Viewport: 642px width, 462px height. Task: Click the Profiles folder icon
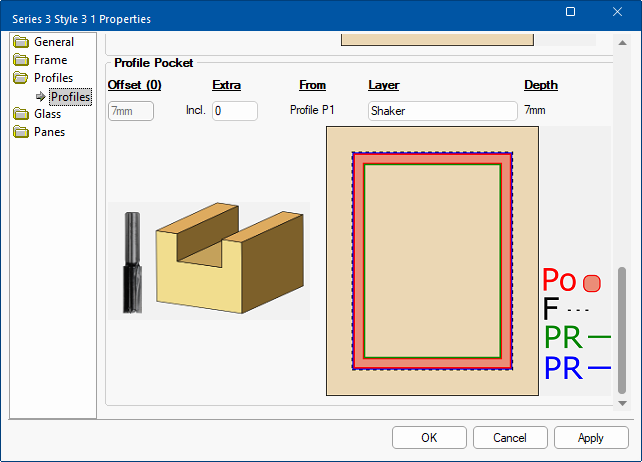21,78
